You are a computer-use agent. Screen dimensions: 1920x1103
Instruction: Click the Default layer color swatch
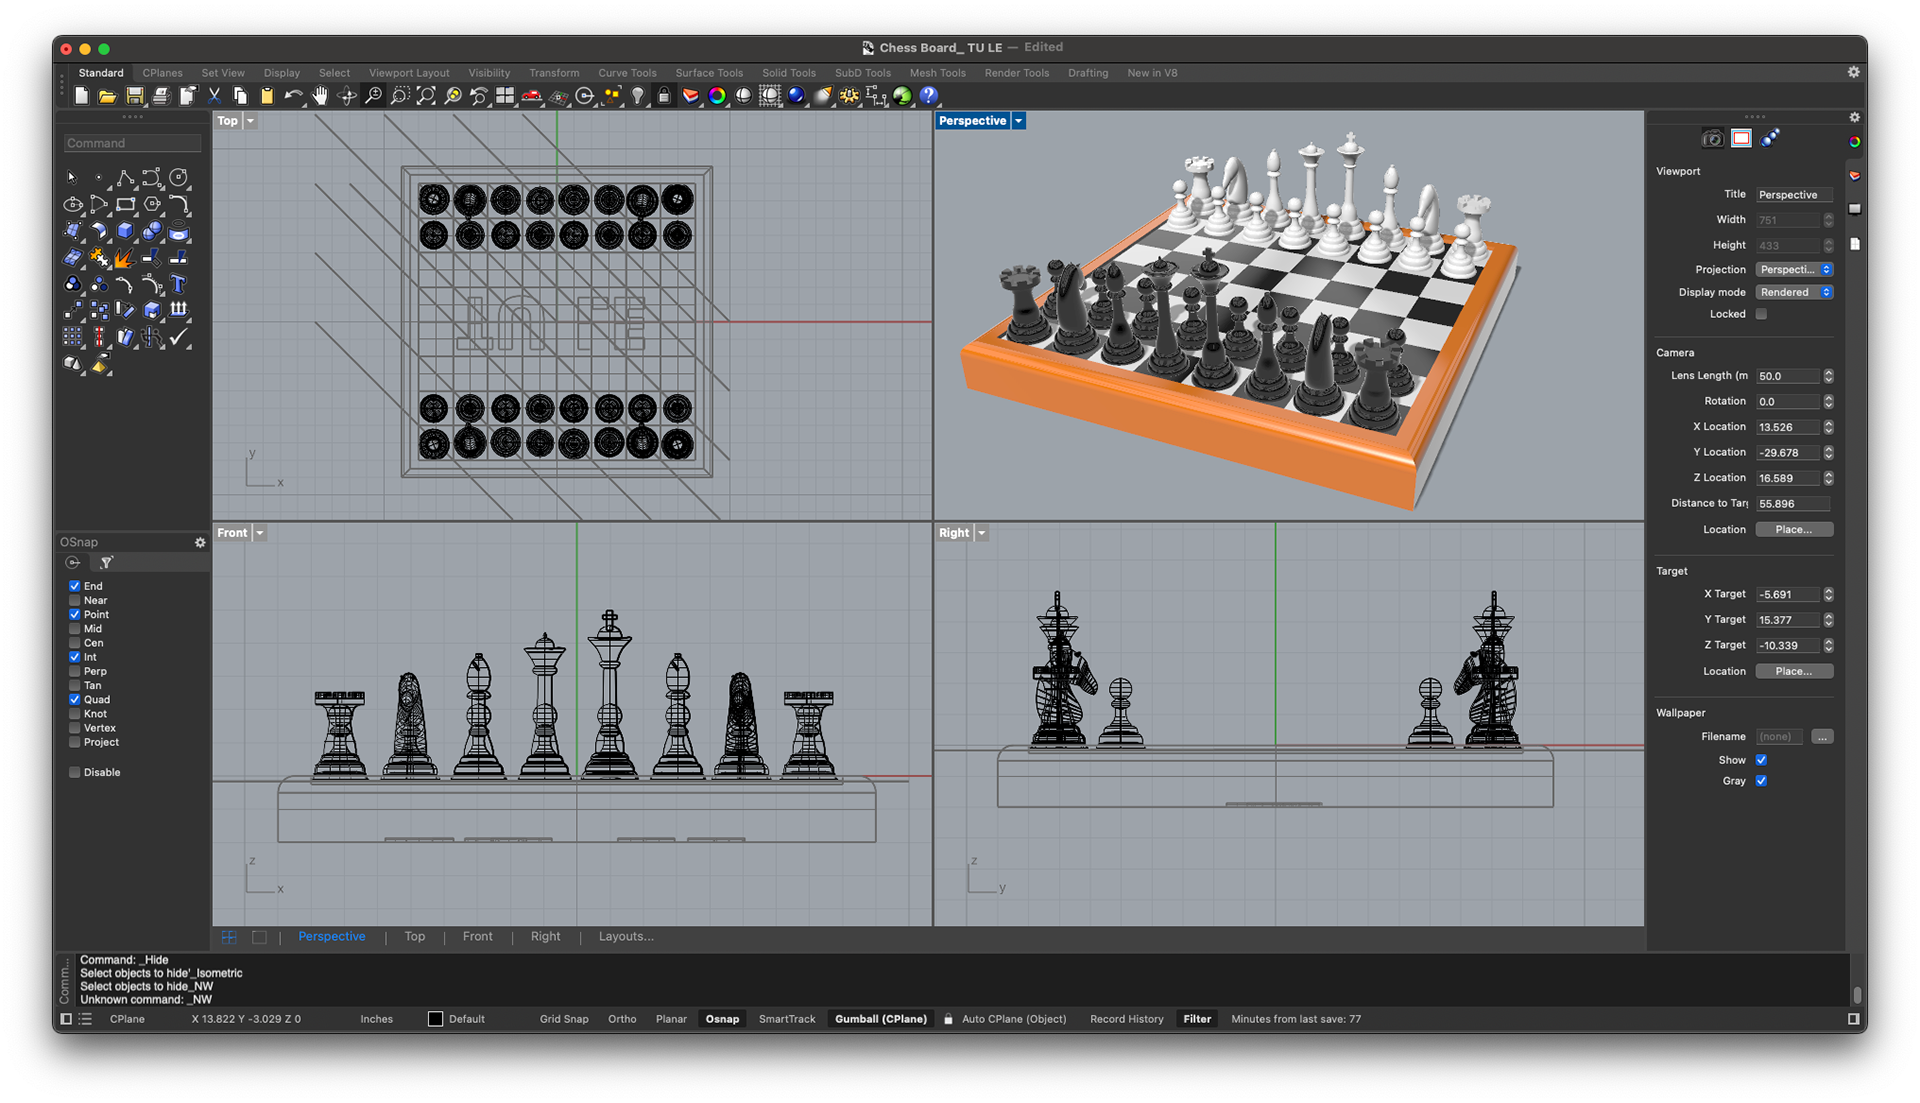(435, 1019)
